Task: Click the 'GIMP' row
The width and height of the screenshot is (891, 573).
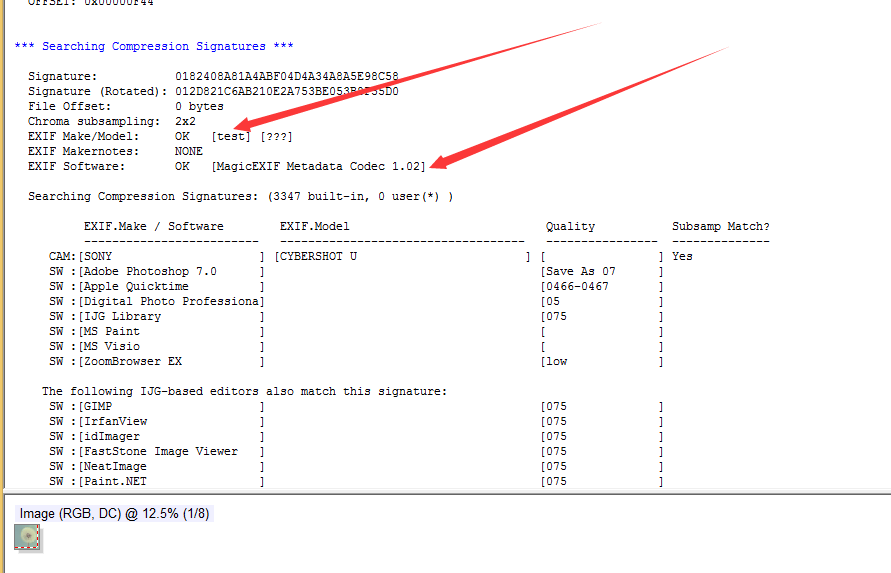Action: click(98, 406)
